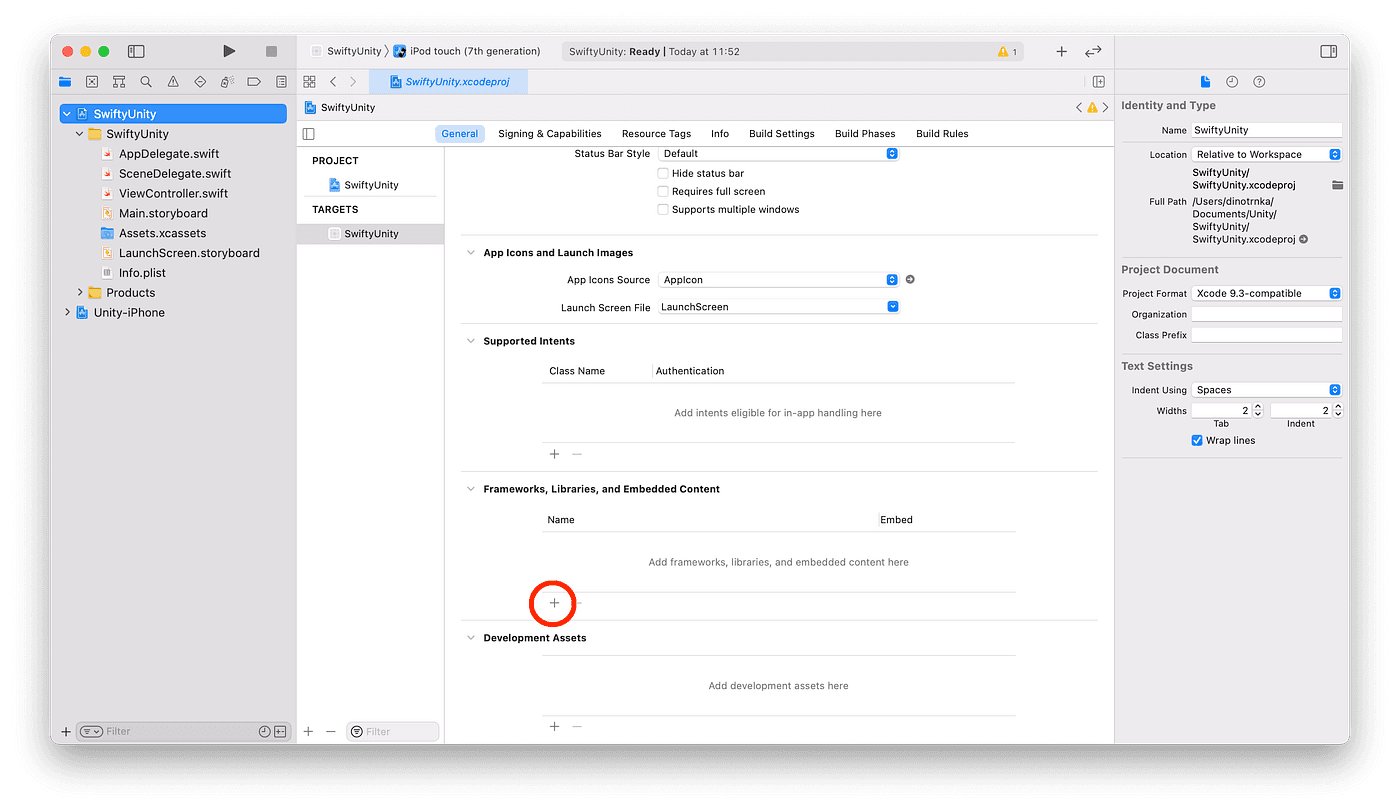Open the Test navigator diamond icon
1400x811 pixels.
point(200,82)
